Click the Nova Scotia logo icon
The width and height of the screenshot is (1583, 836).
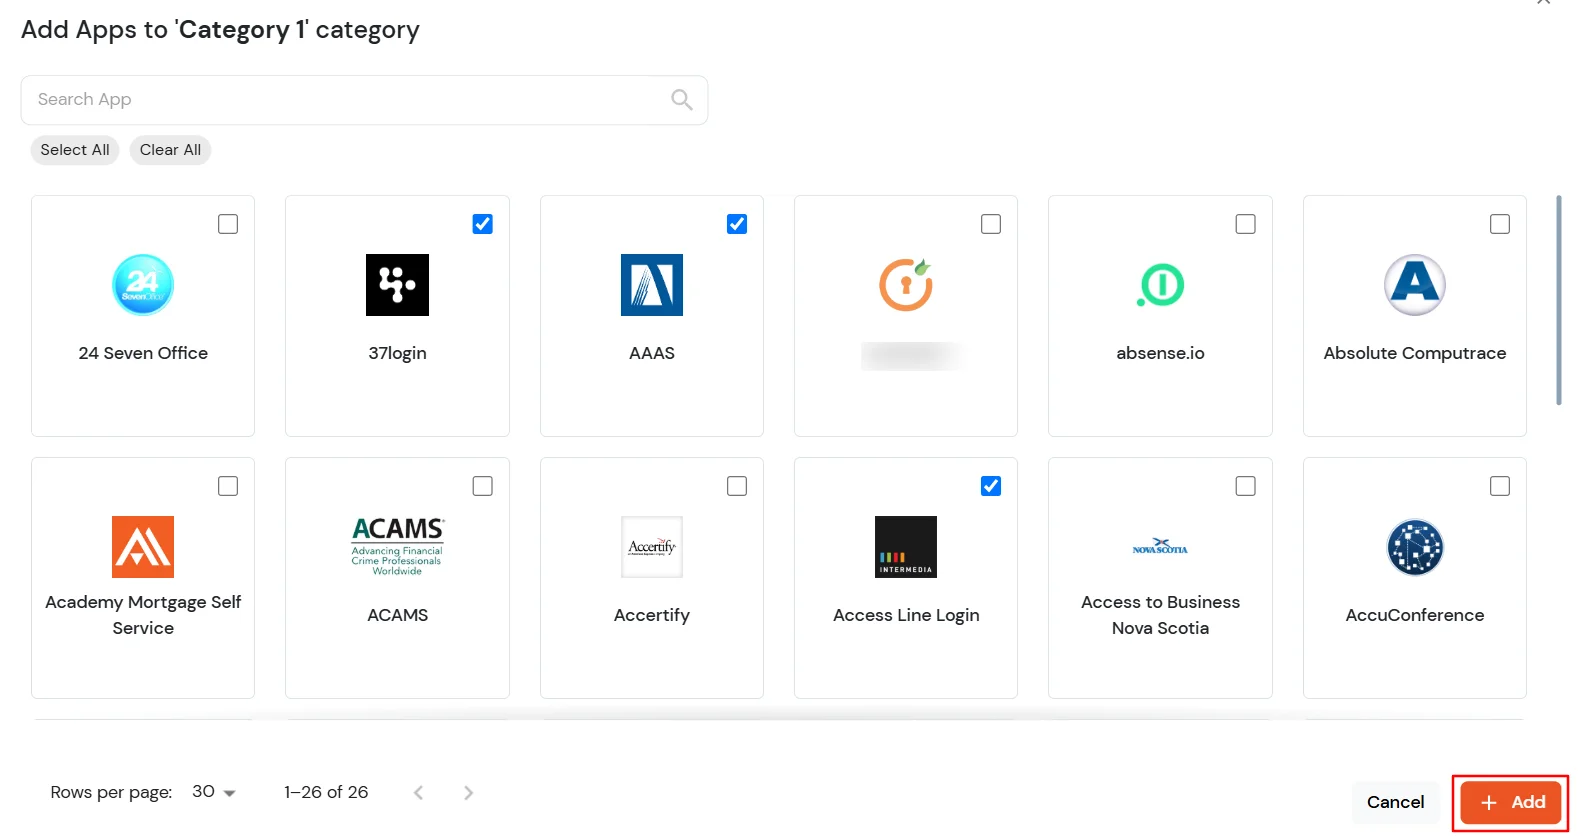1160,547
